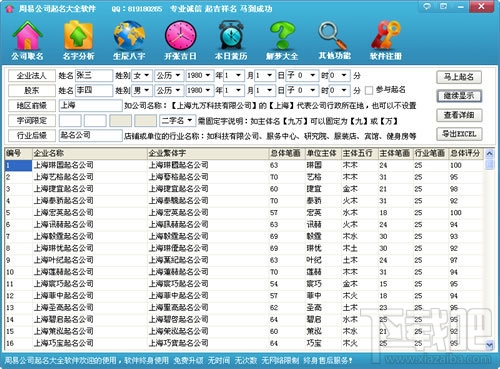Open the 企业法人 gender dropdown
The width and height of the screenshot is (500, 369).
point(142,76)
